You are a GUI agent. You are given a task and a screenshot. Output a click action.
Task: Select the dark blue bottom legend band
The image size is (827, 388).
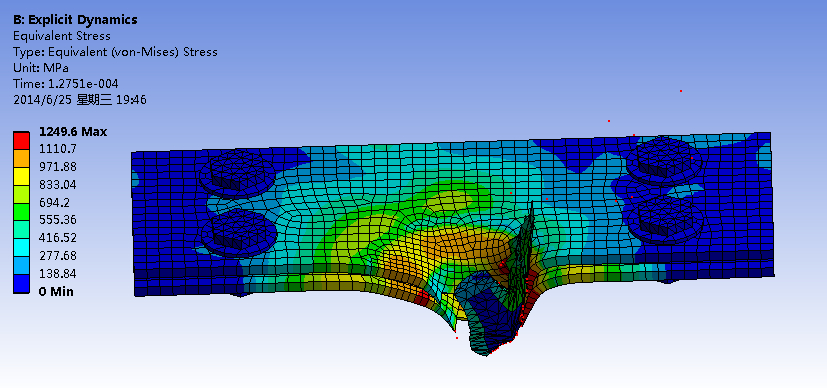21,284
